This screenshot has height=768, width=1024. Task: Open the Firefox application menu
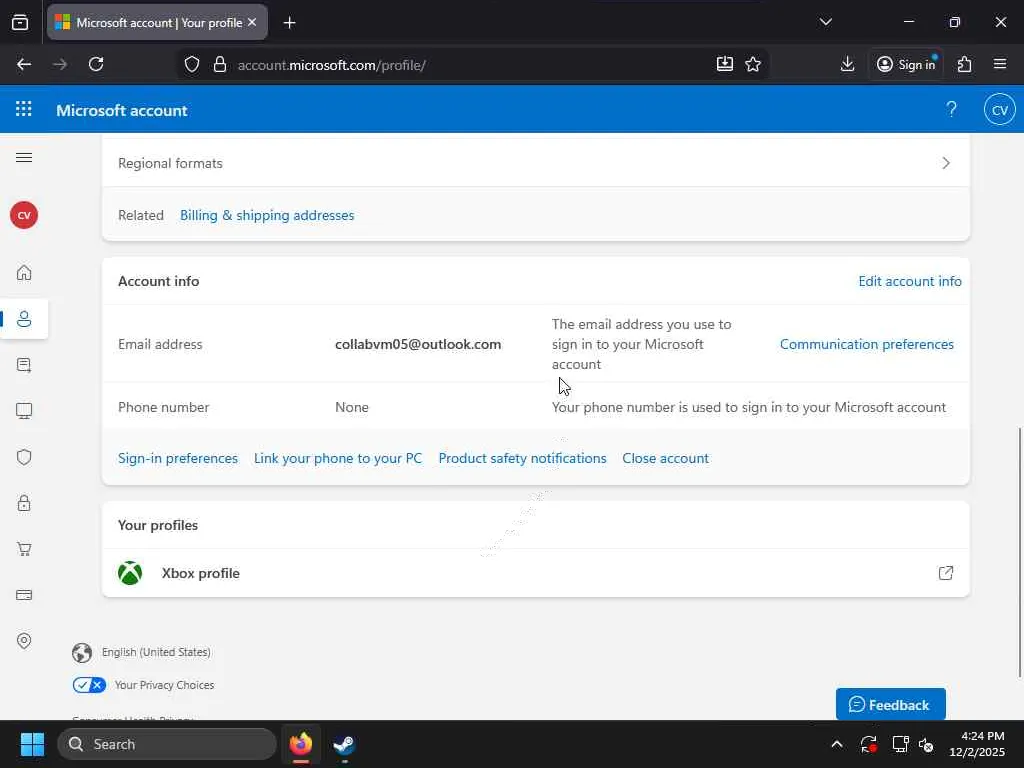(1000, 64)
